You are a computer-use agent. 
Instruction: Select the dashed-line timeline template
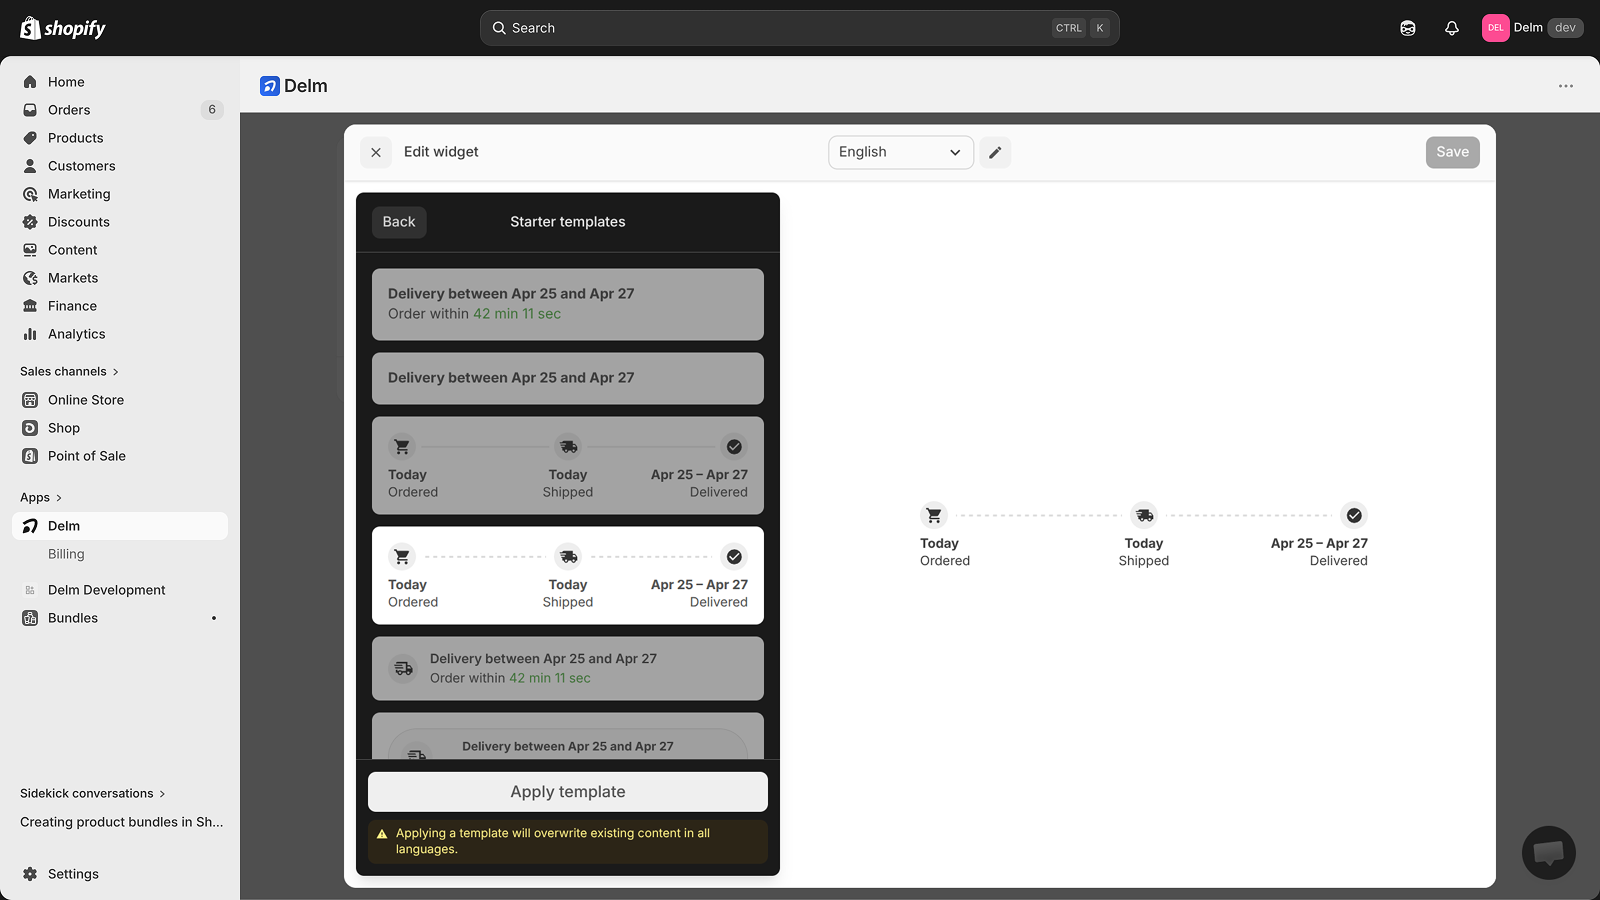567,575
